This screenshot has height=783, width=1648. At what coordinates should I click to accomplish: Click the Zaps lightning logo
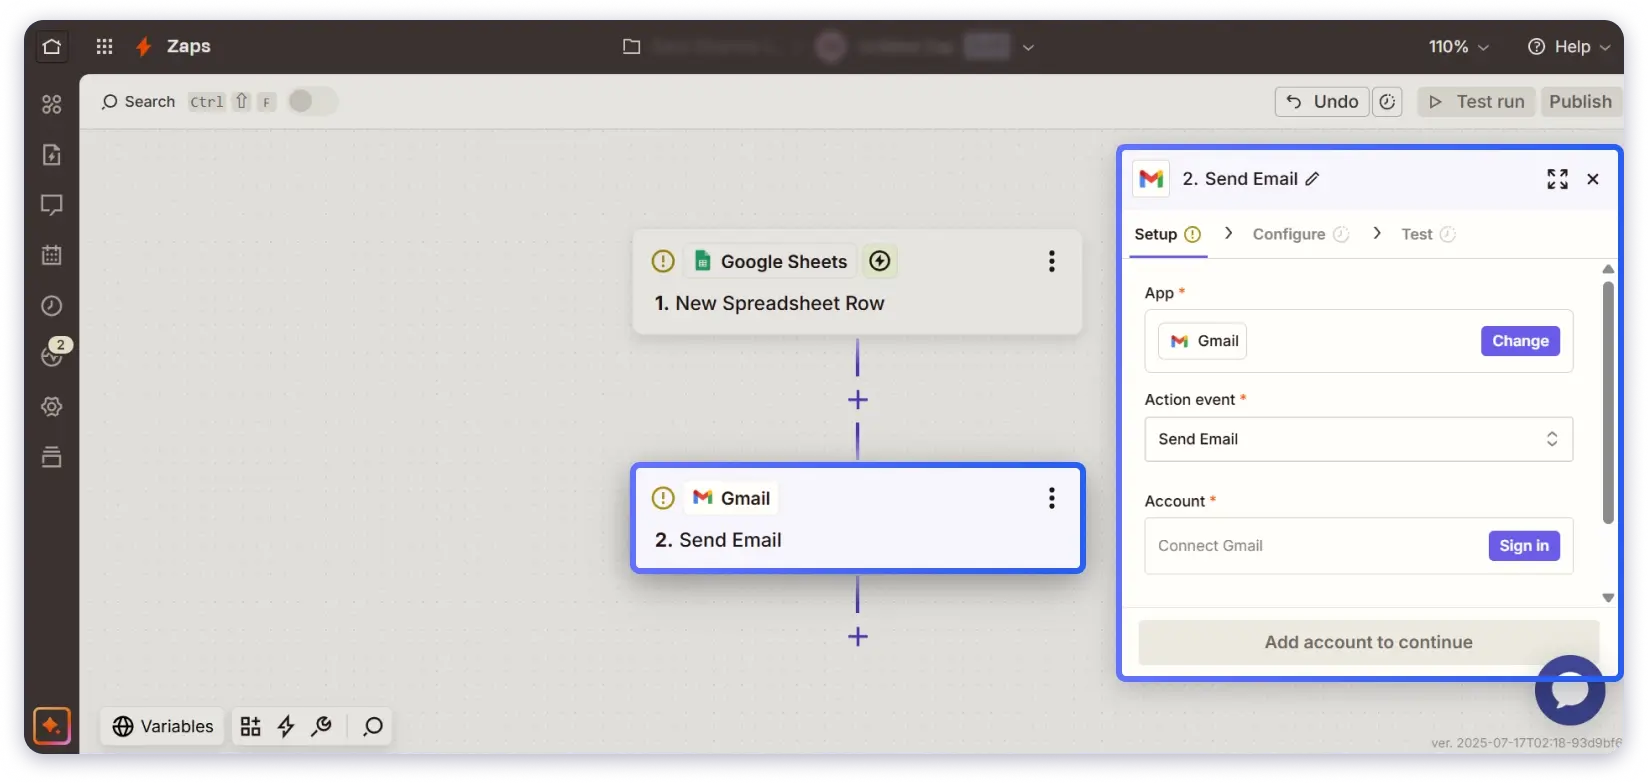(x=144, y=46)
